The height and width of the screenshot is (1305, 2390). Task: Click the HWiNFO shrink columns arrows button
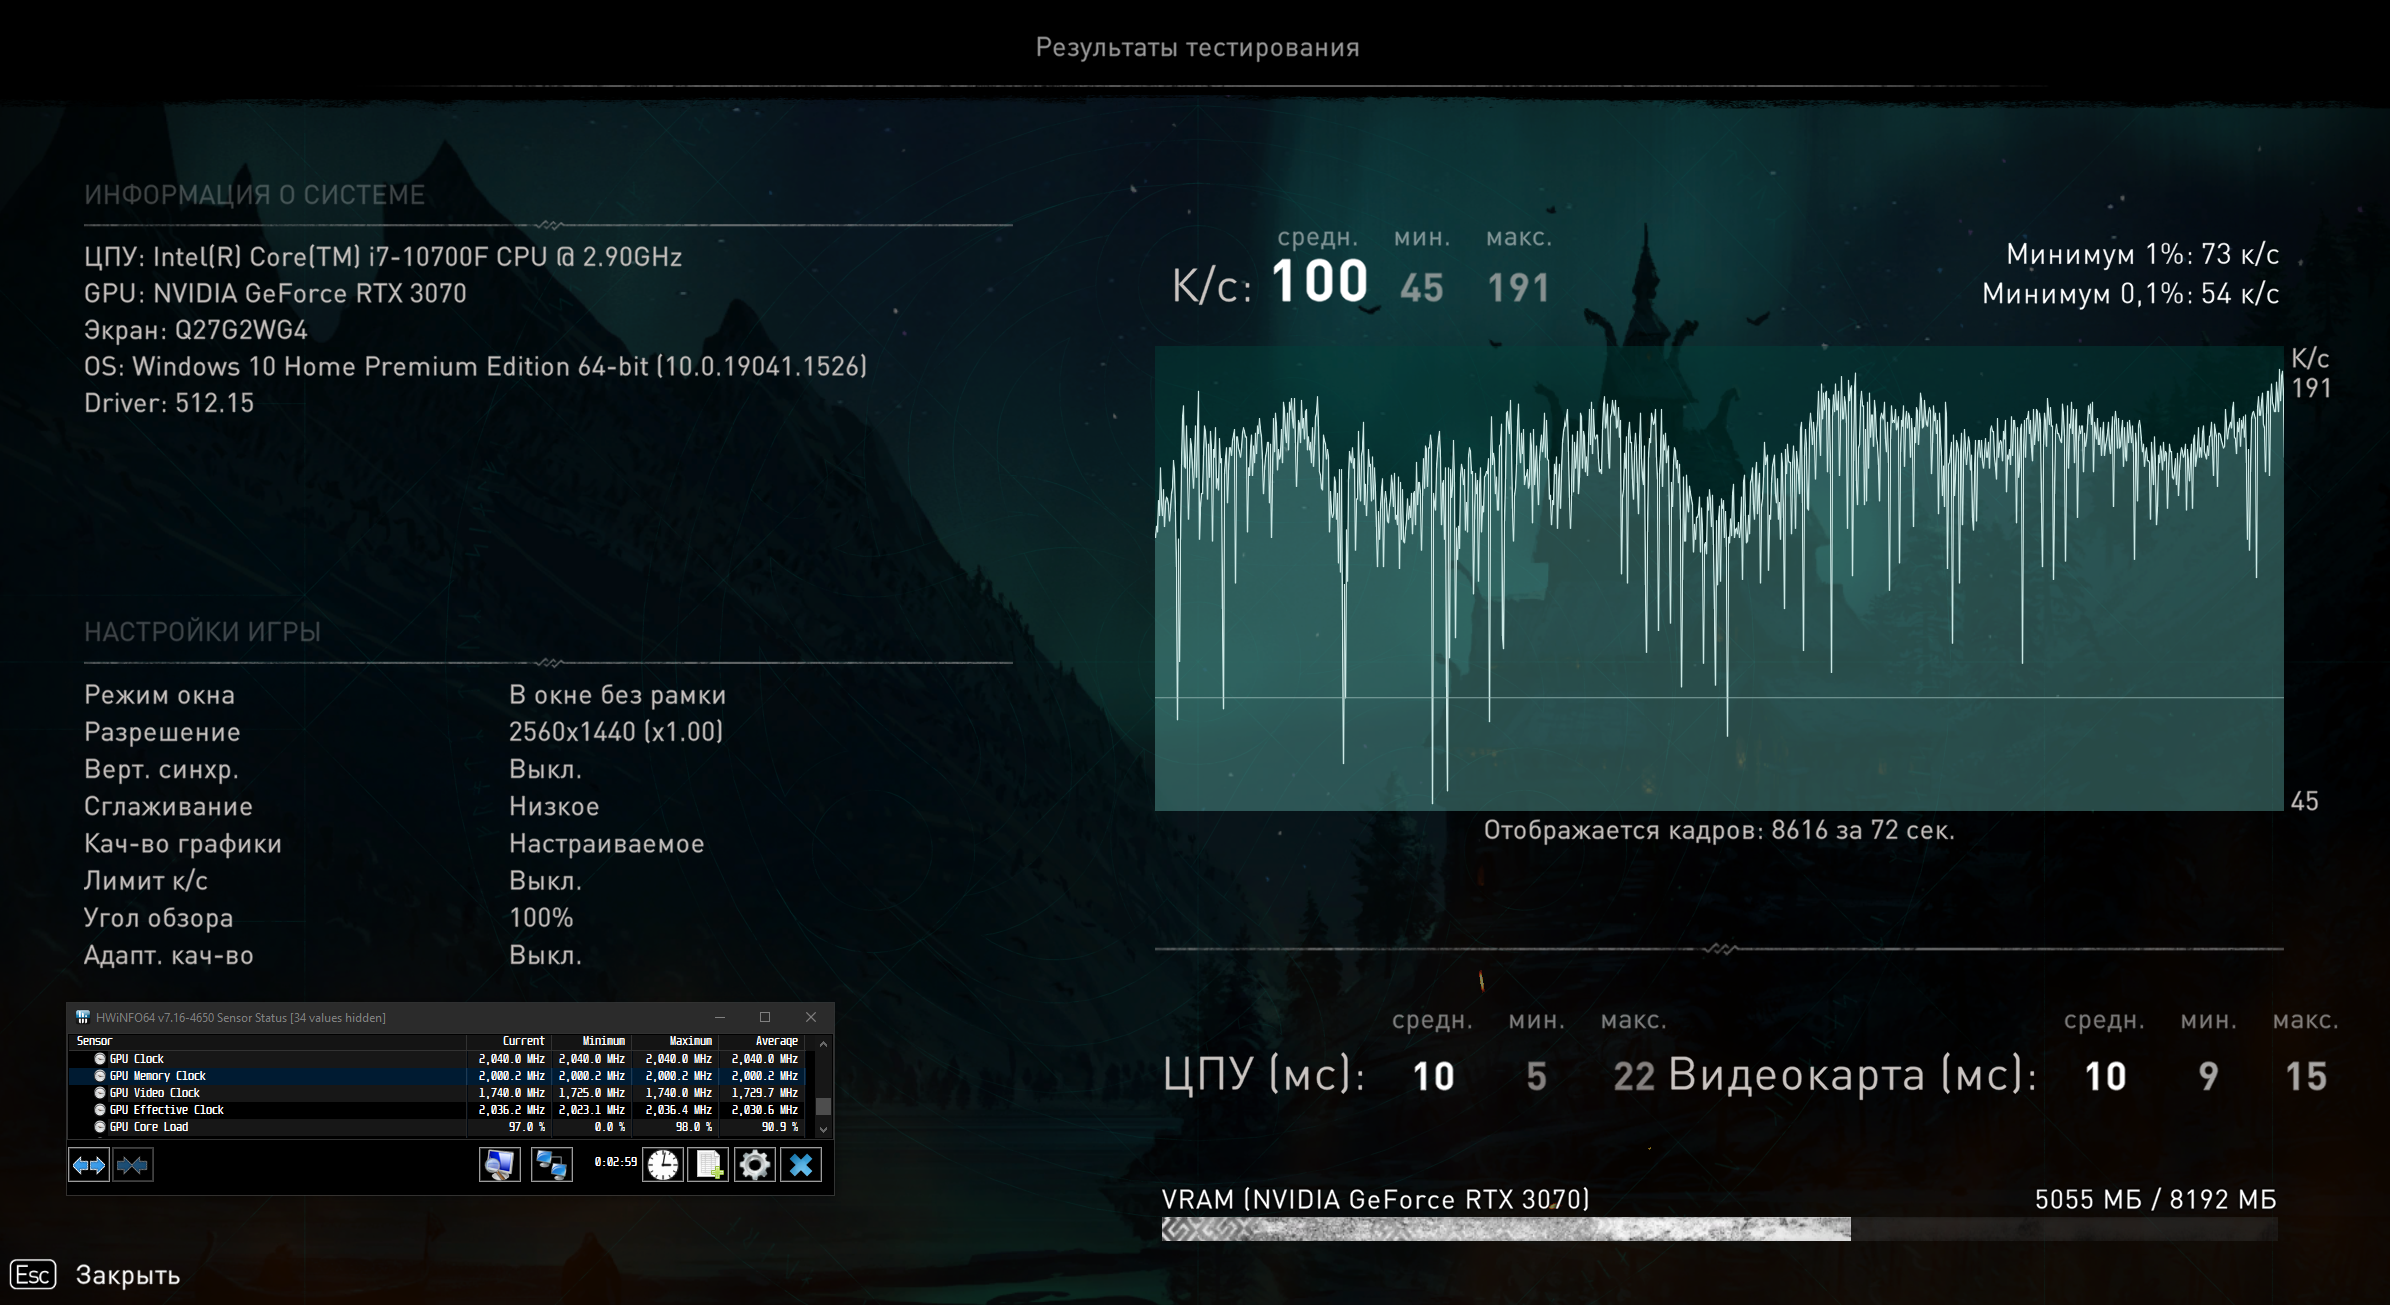tap(133, 1165)
